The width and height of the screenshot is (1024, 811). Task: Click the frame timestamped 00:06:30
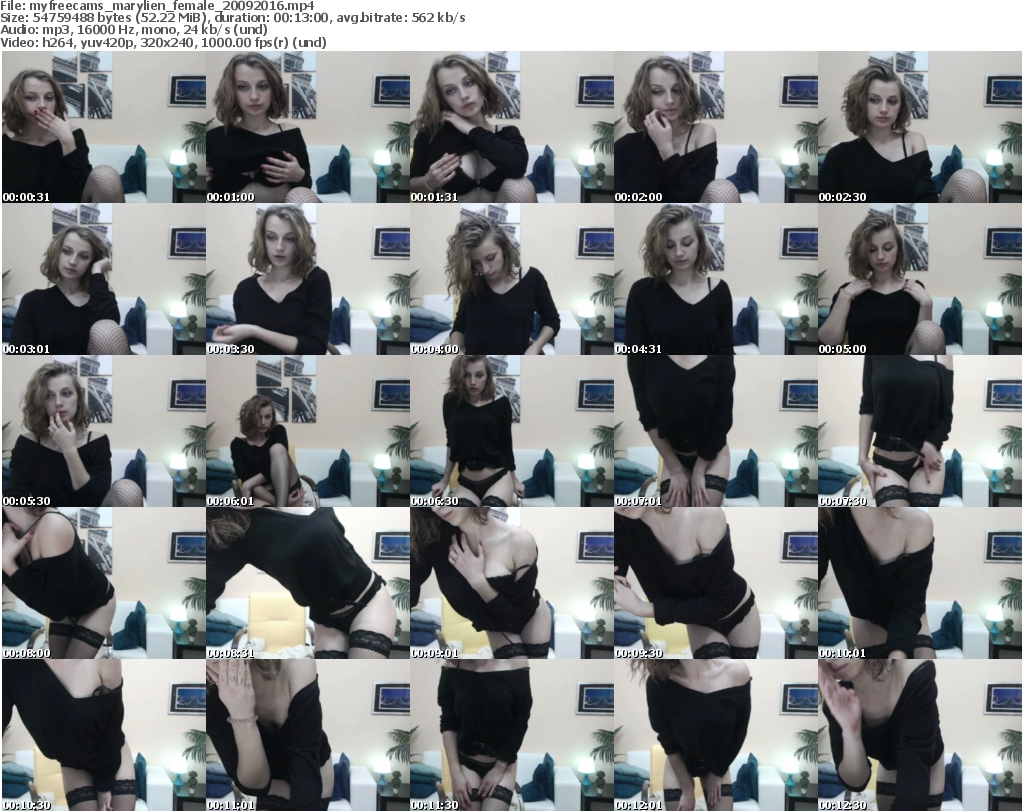pyautogui.click(x=511, y=432)
